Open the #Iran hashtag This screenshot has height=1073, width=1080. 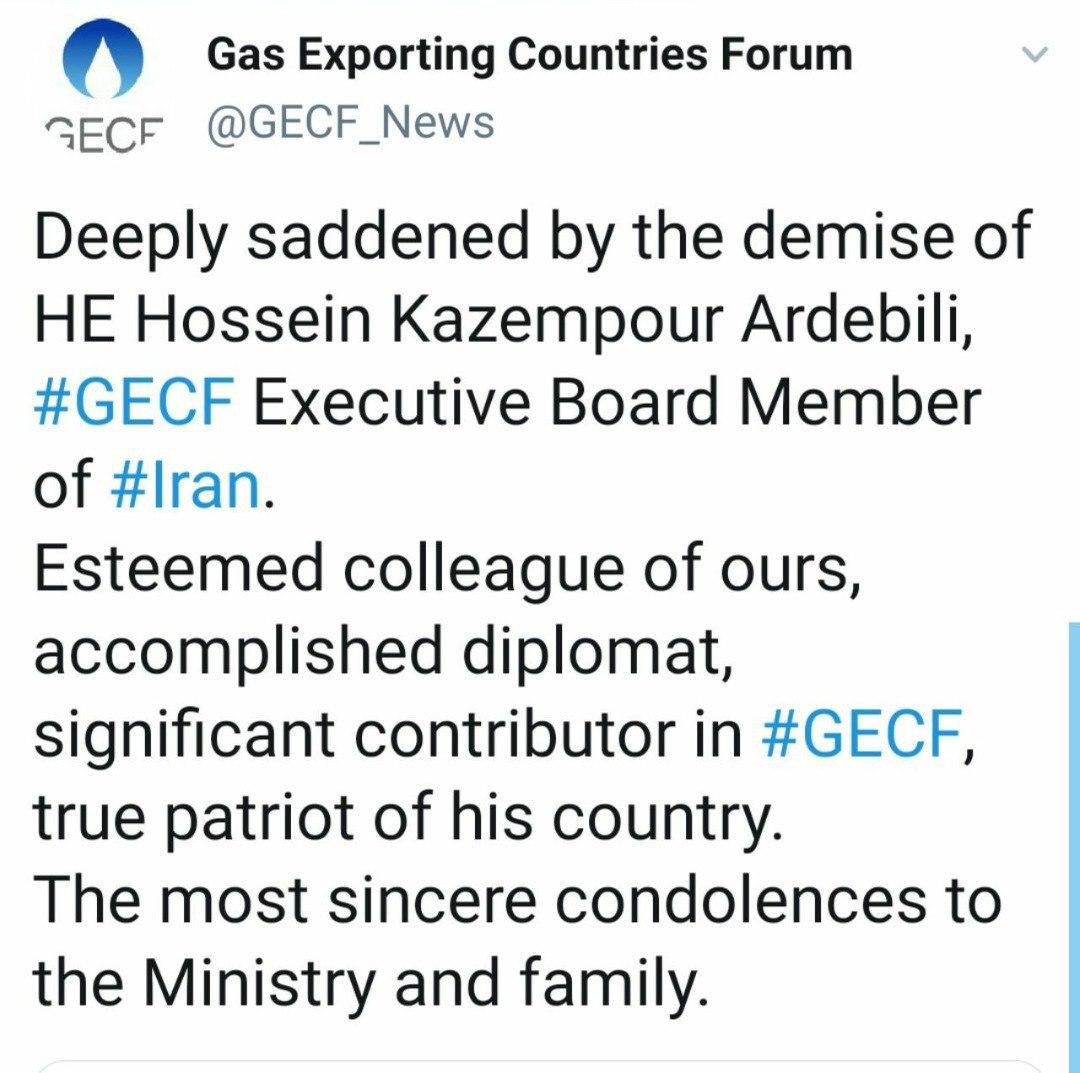click(186, 488)
